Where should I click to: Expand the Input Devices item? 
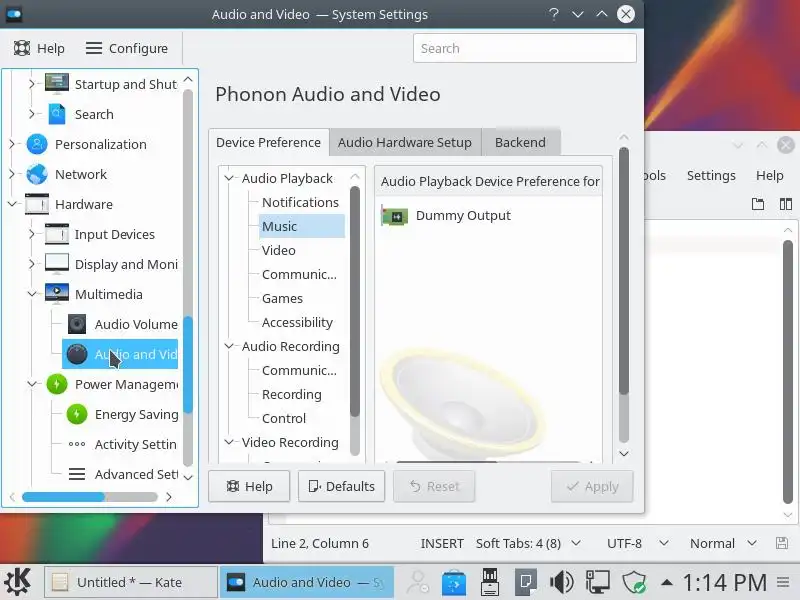(32, 234)
